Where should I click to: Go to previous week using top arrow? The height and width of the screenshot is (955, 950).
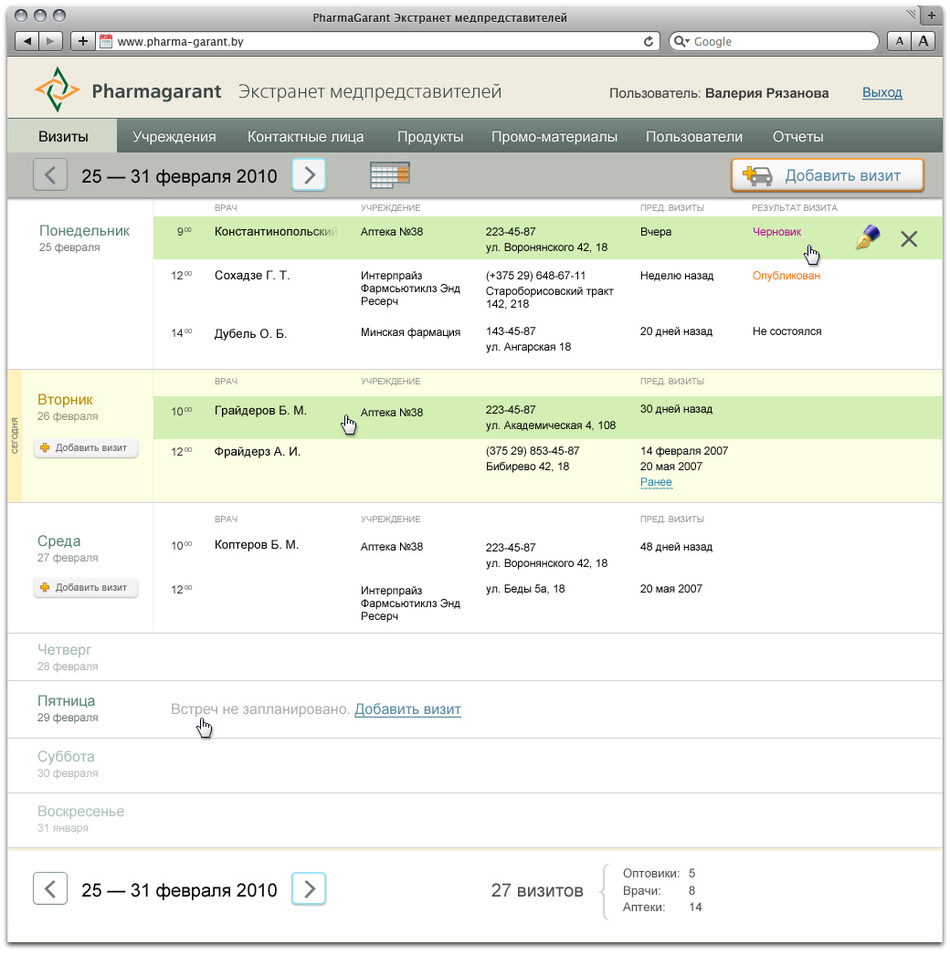coord(50,175)
